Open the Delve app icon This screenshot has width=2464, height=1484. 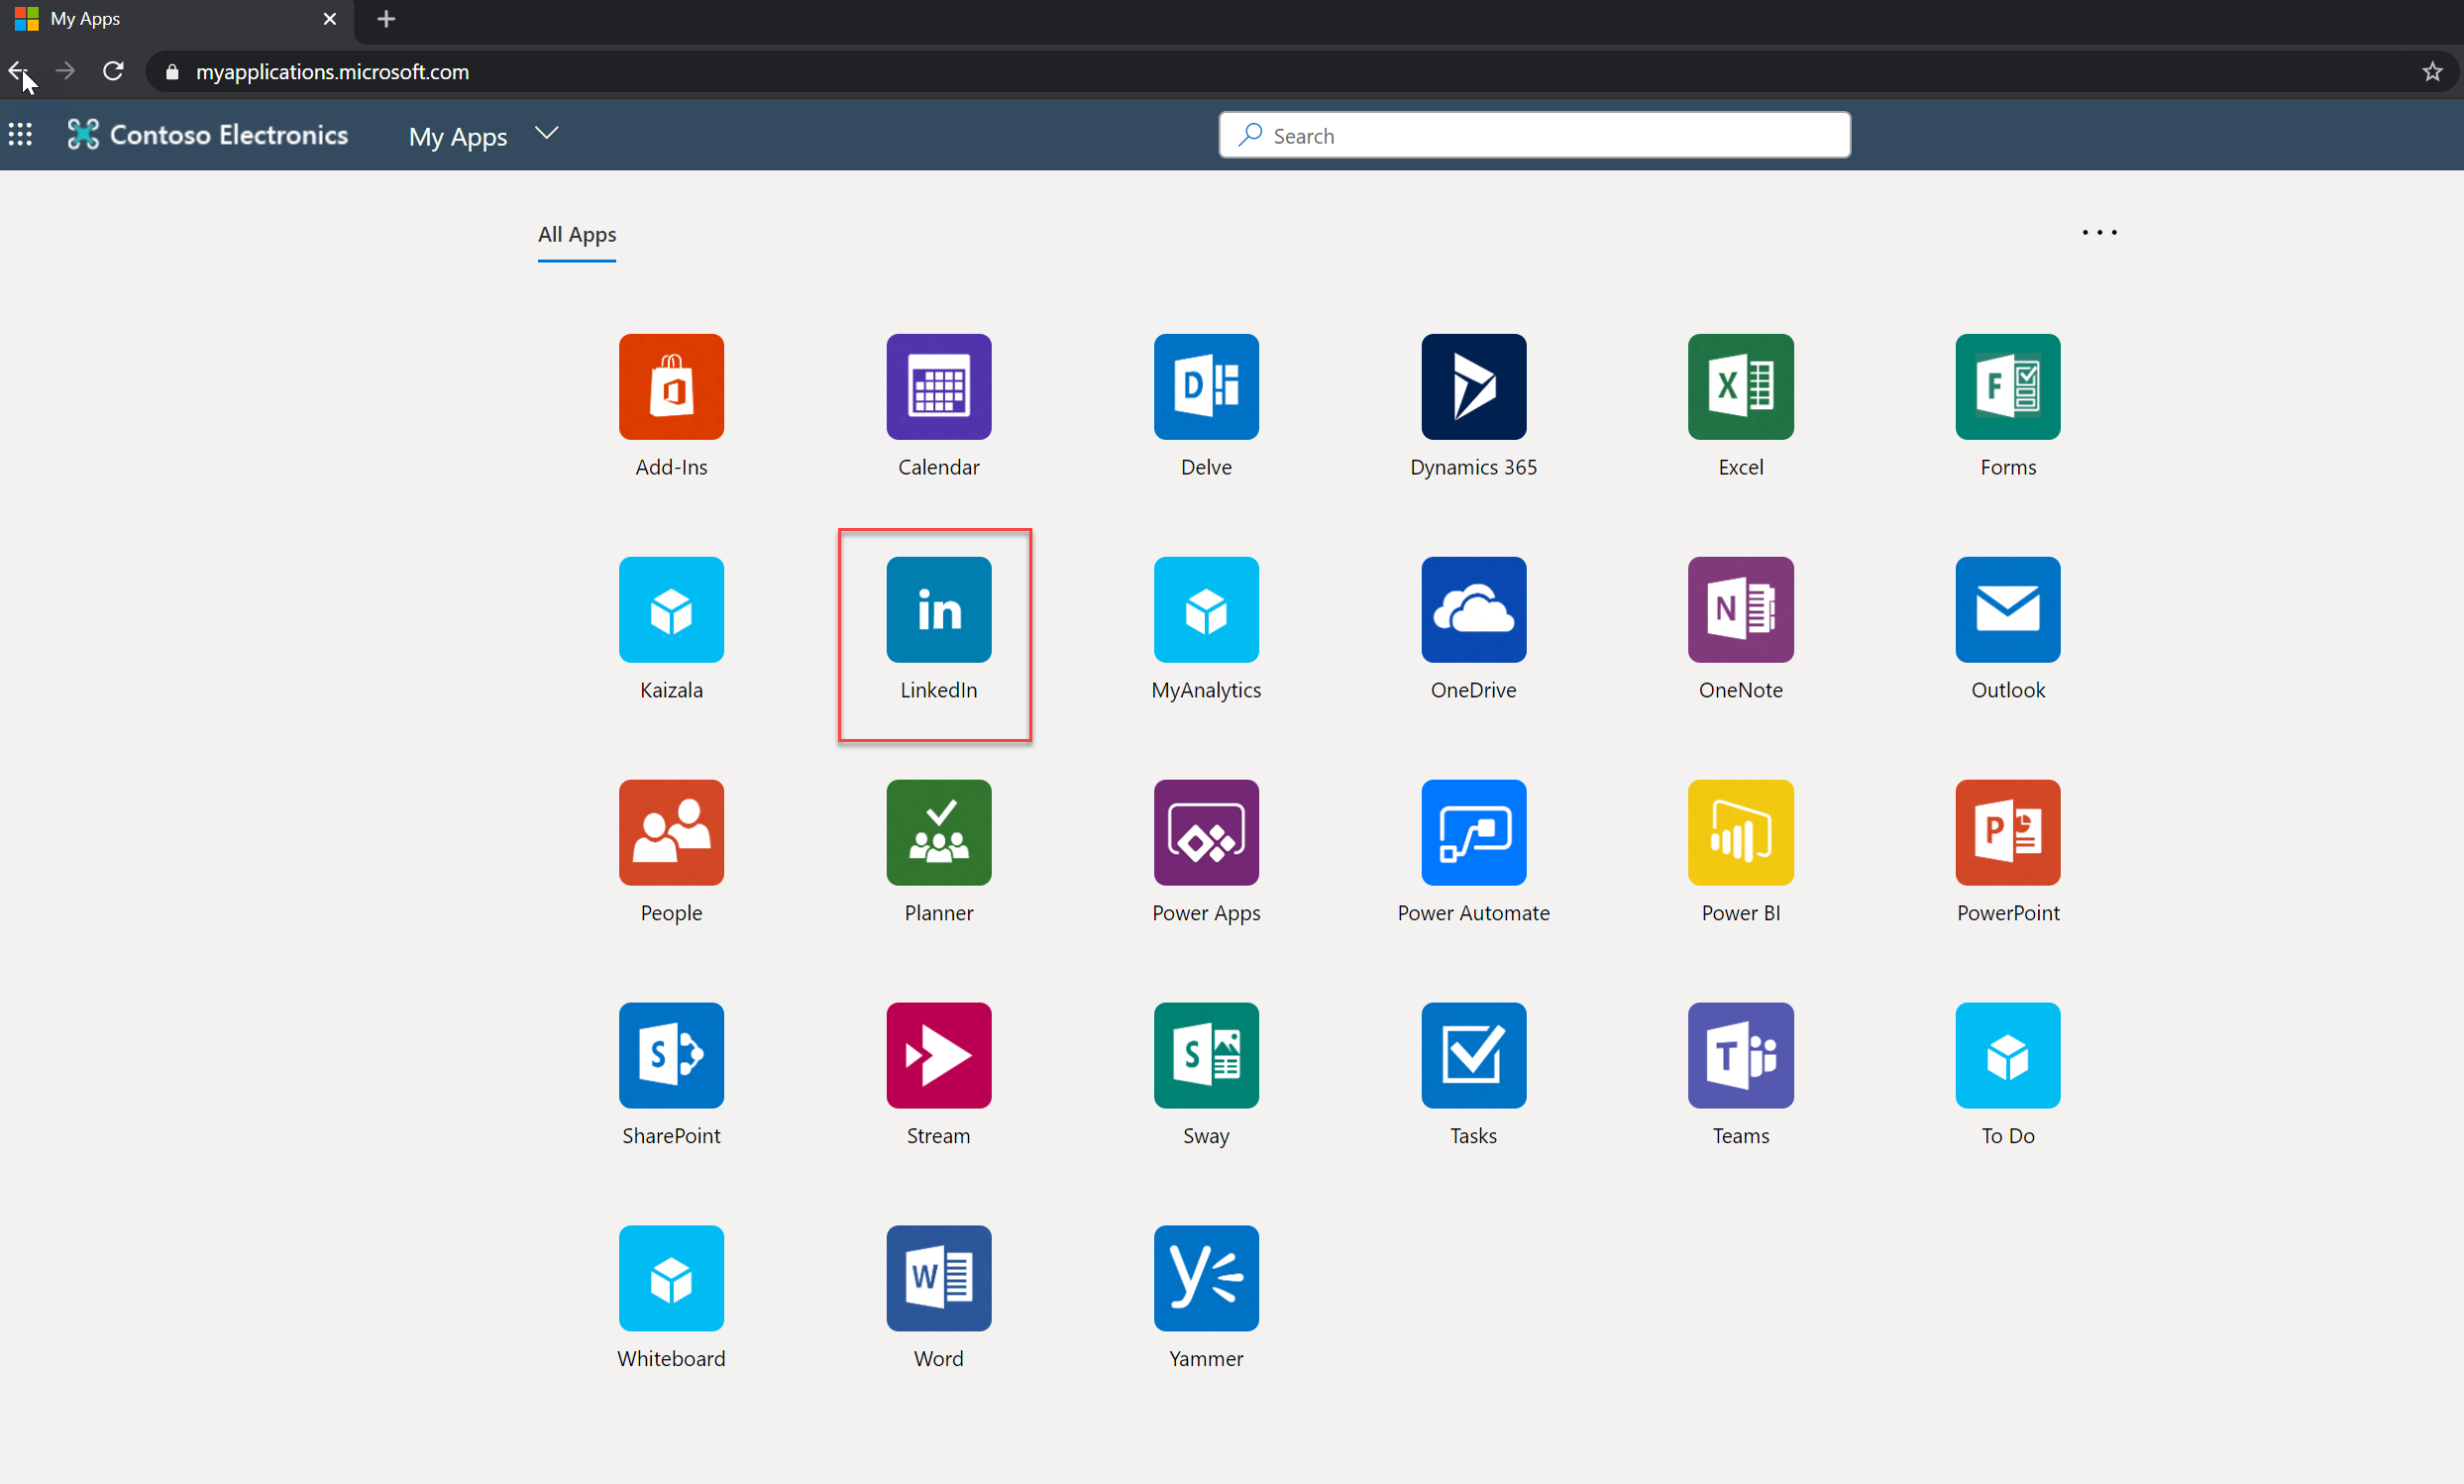pos(1206,386)
